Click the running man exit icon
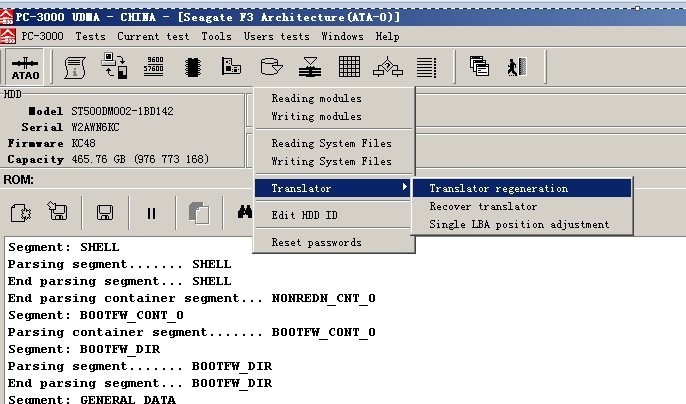The width and height of the screenshot is (686, 404). [x=517, y=67]
